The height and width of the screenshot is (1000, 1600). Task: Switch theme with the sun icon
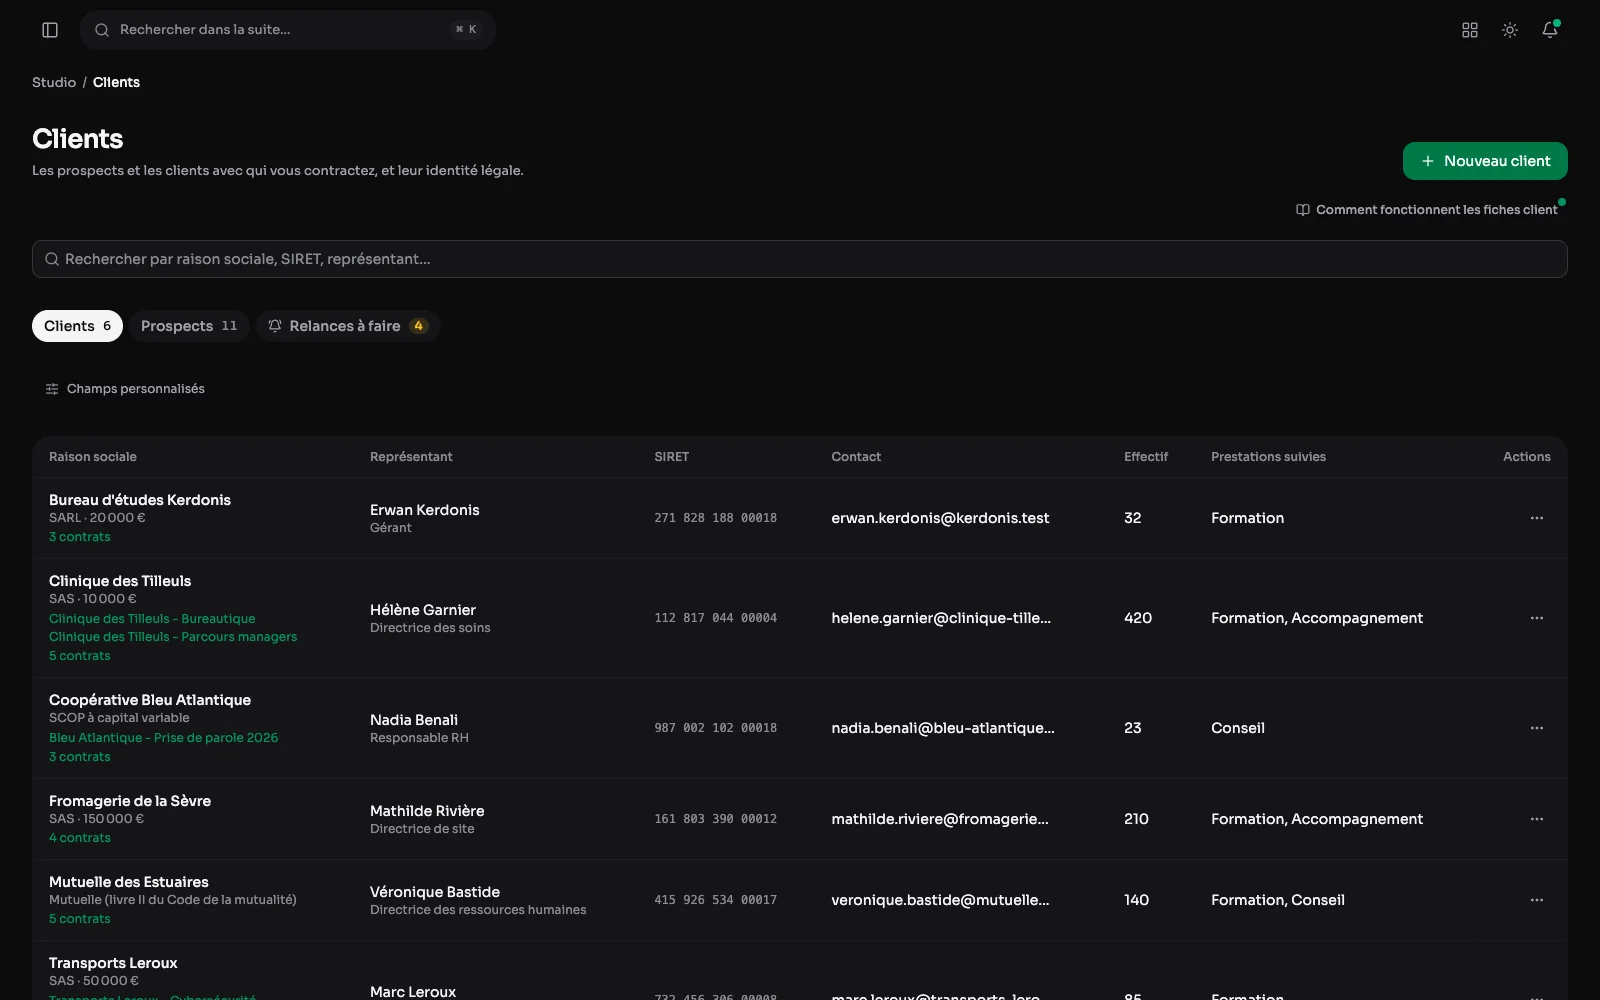point(1510,30)
